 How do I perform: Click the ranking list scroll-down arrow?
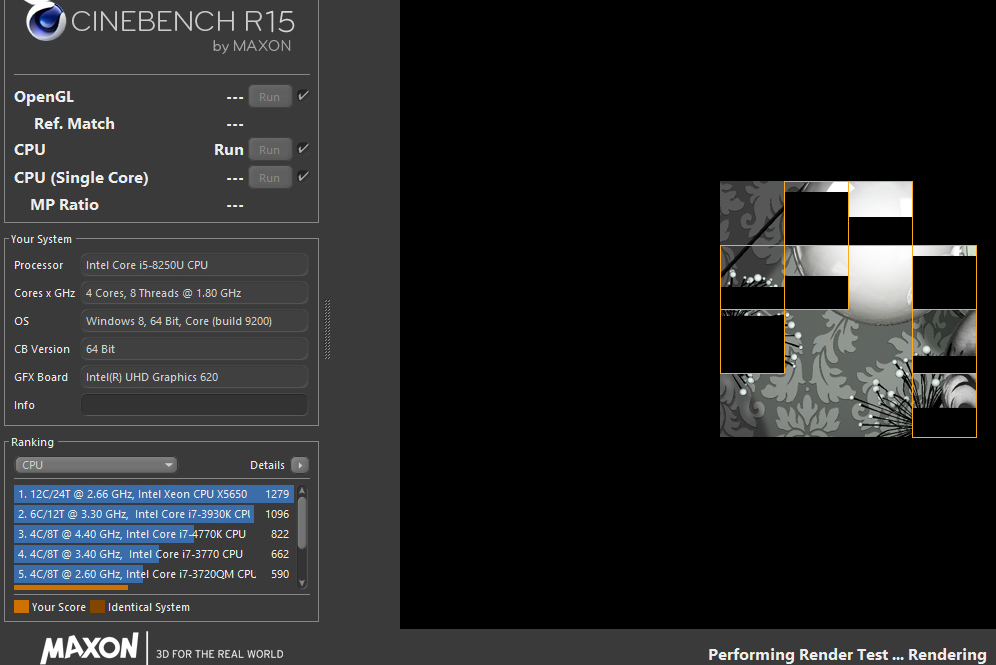click(302, 583)
